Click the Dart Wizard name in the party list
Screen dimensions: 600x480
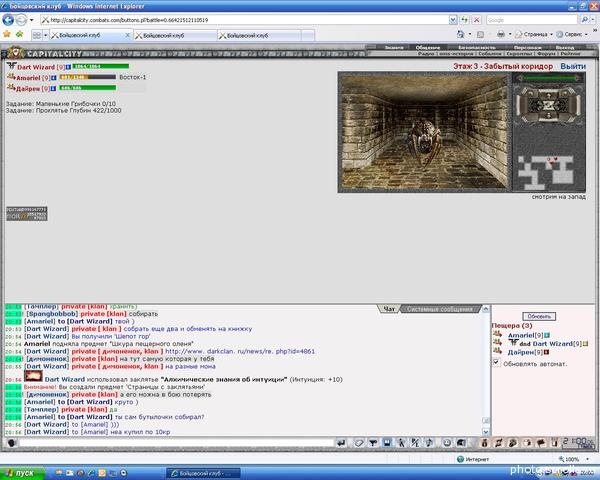(x=36, y=67)
